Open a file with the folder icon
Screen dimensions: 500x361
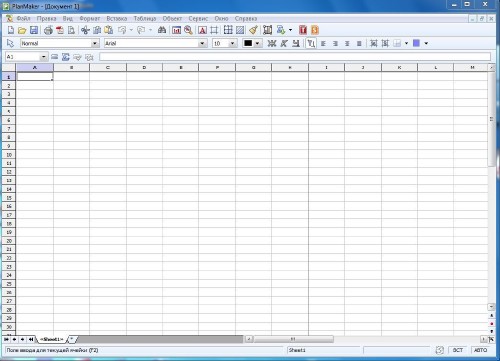[x=22, y=30]
